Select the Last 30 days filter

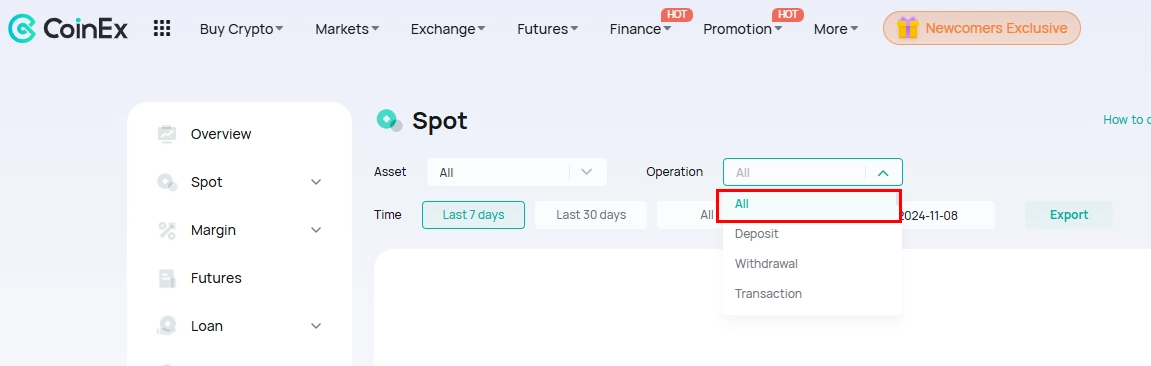point(591,215)
